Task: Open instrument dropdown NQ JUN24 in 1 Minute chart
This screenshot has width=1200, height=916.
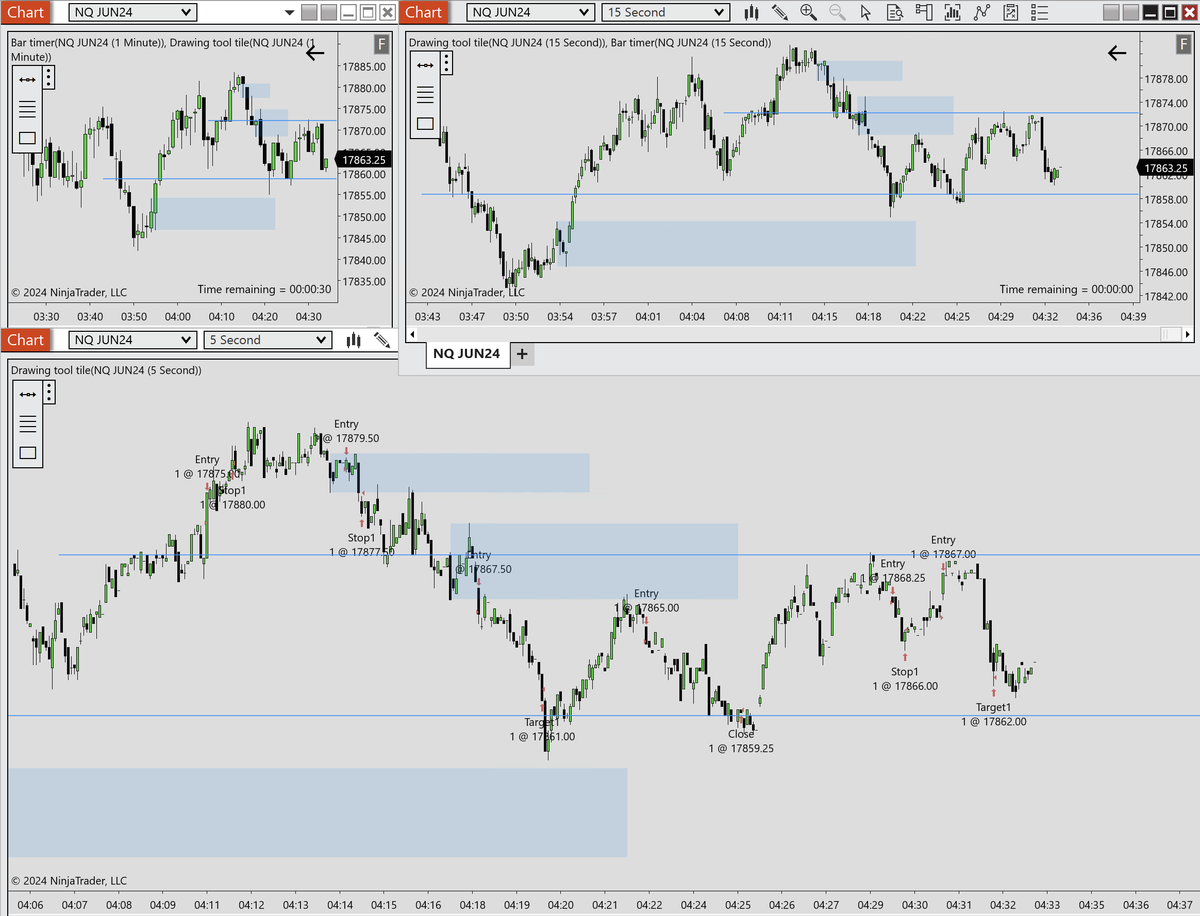Action: tap(132, 12)
